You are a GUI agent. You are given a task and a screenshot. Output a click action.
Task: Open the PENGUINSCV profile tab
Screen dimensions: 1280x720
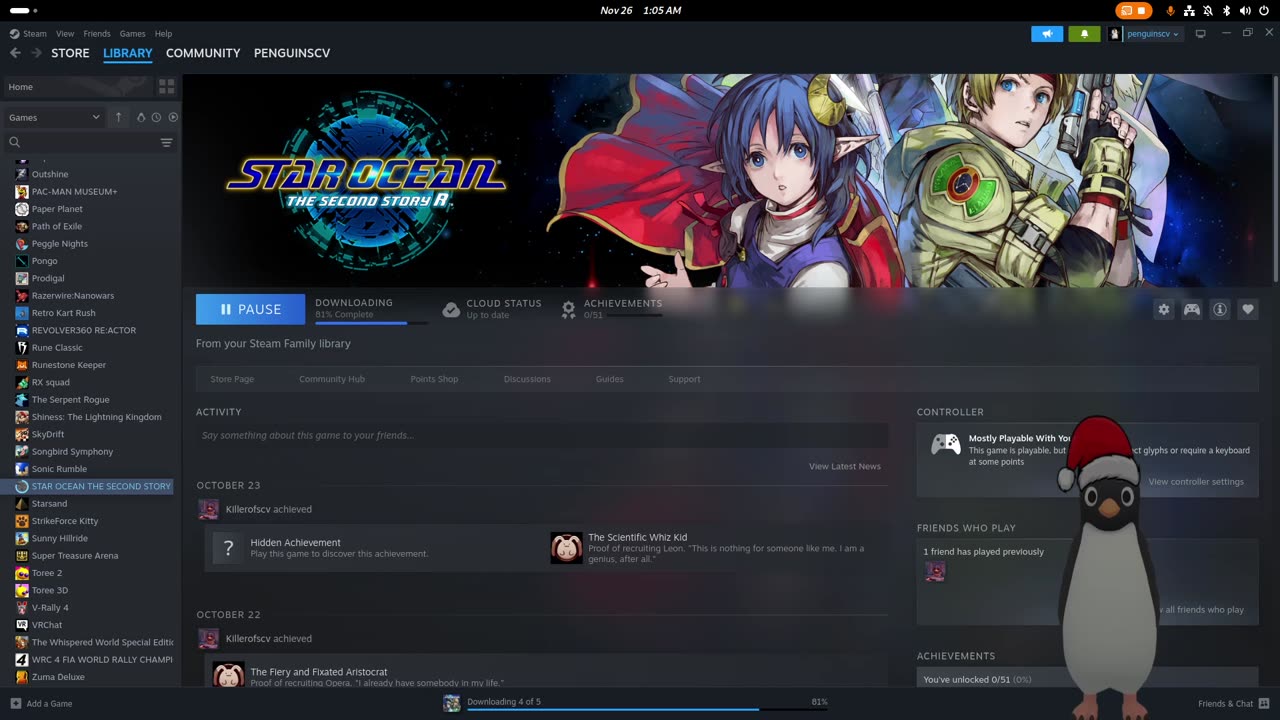292,53
